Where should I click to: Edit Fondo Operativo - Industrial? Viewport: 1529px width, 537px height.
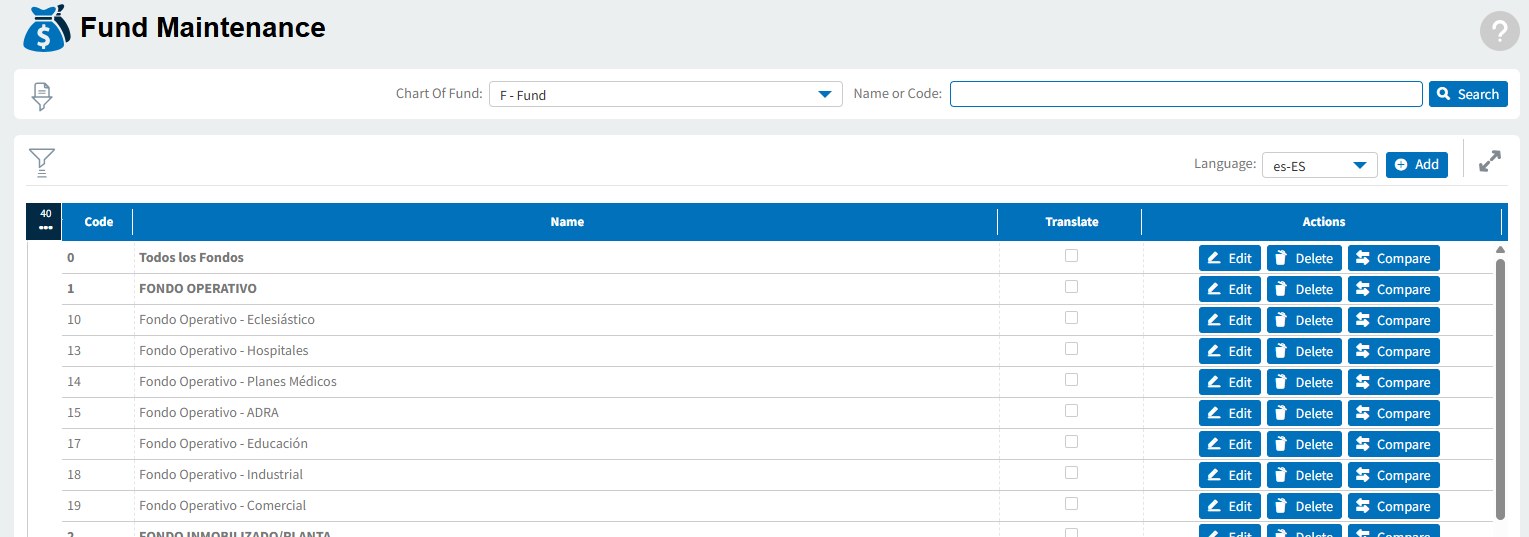1230,475
